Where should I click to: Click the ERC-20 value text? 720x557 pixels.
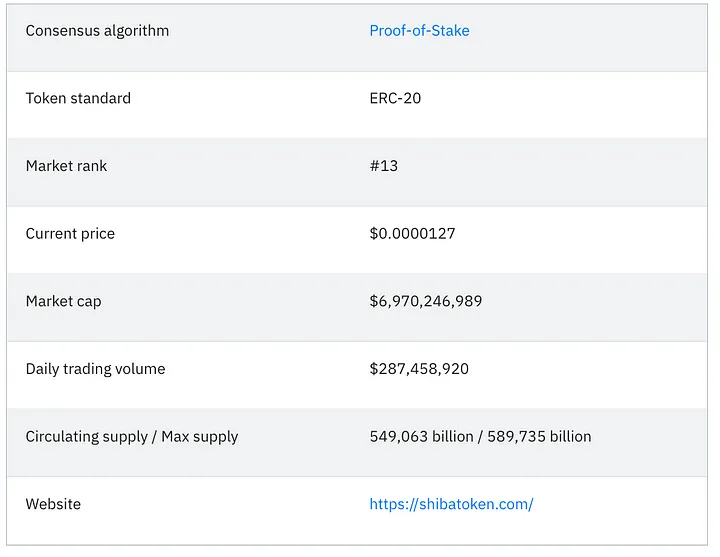(395, 98)
